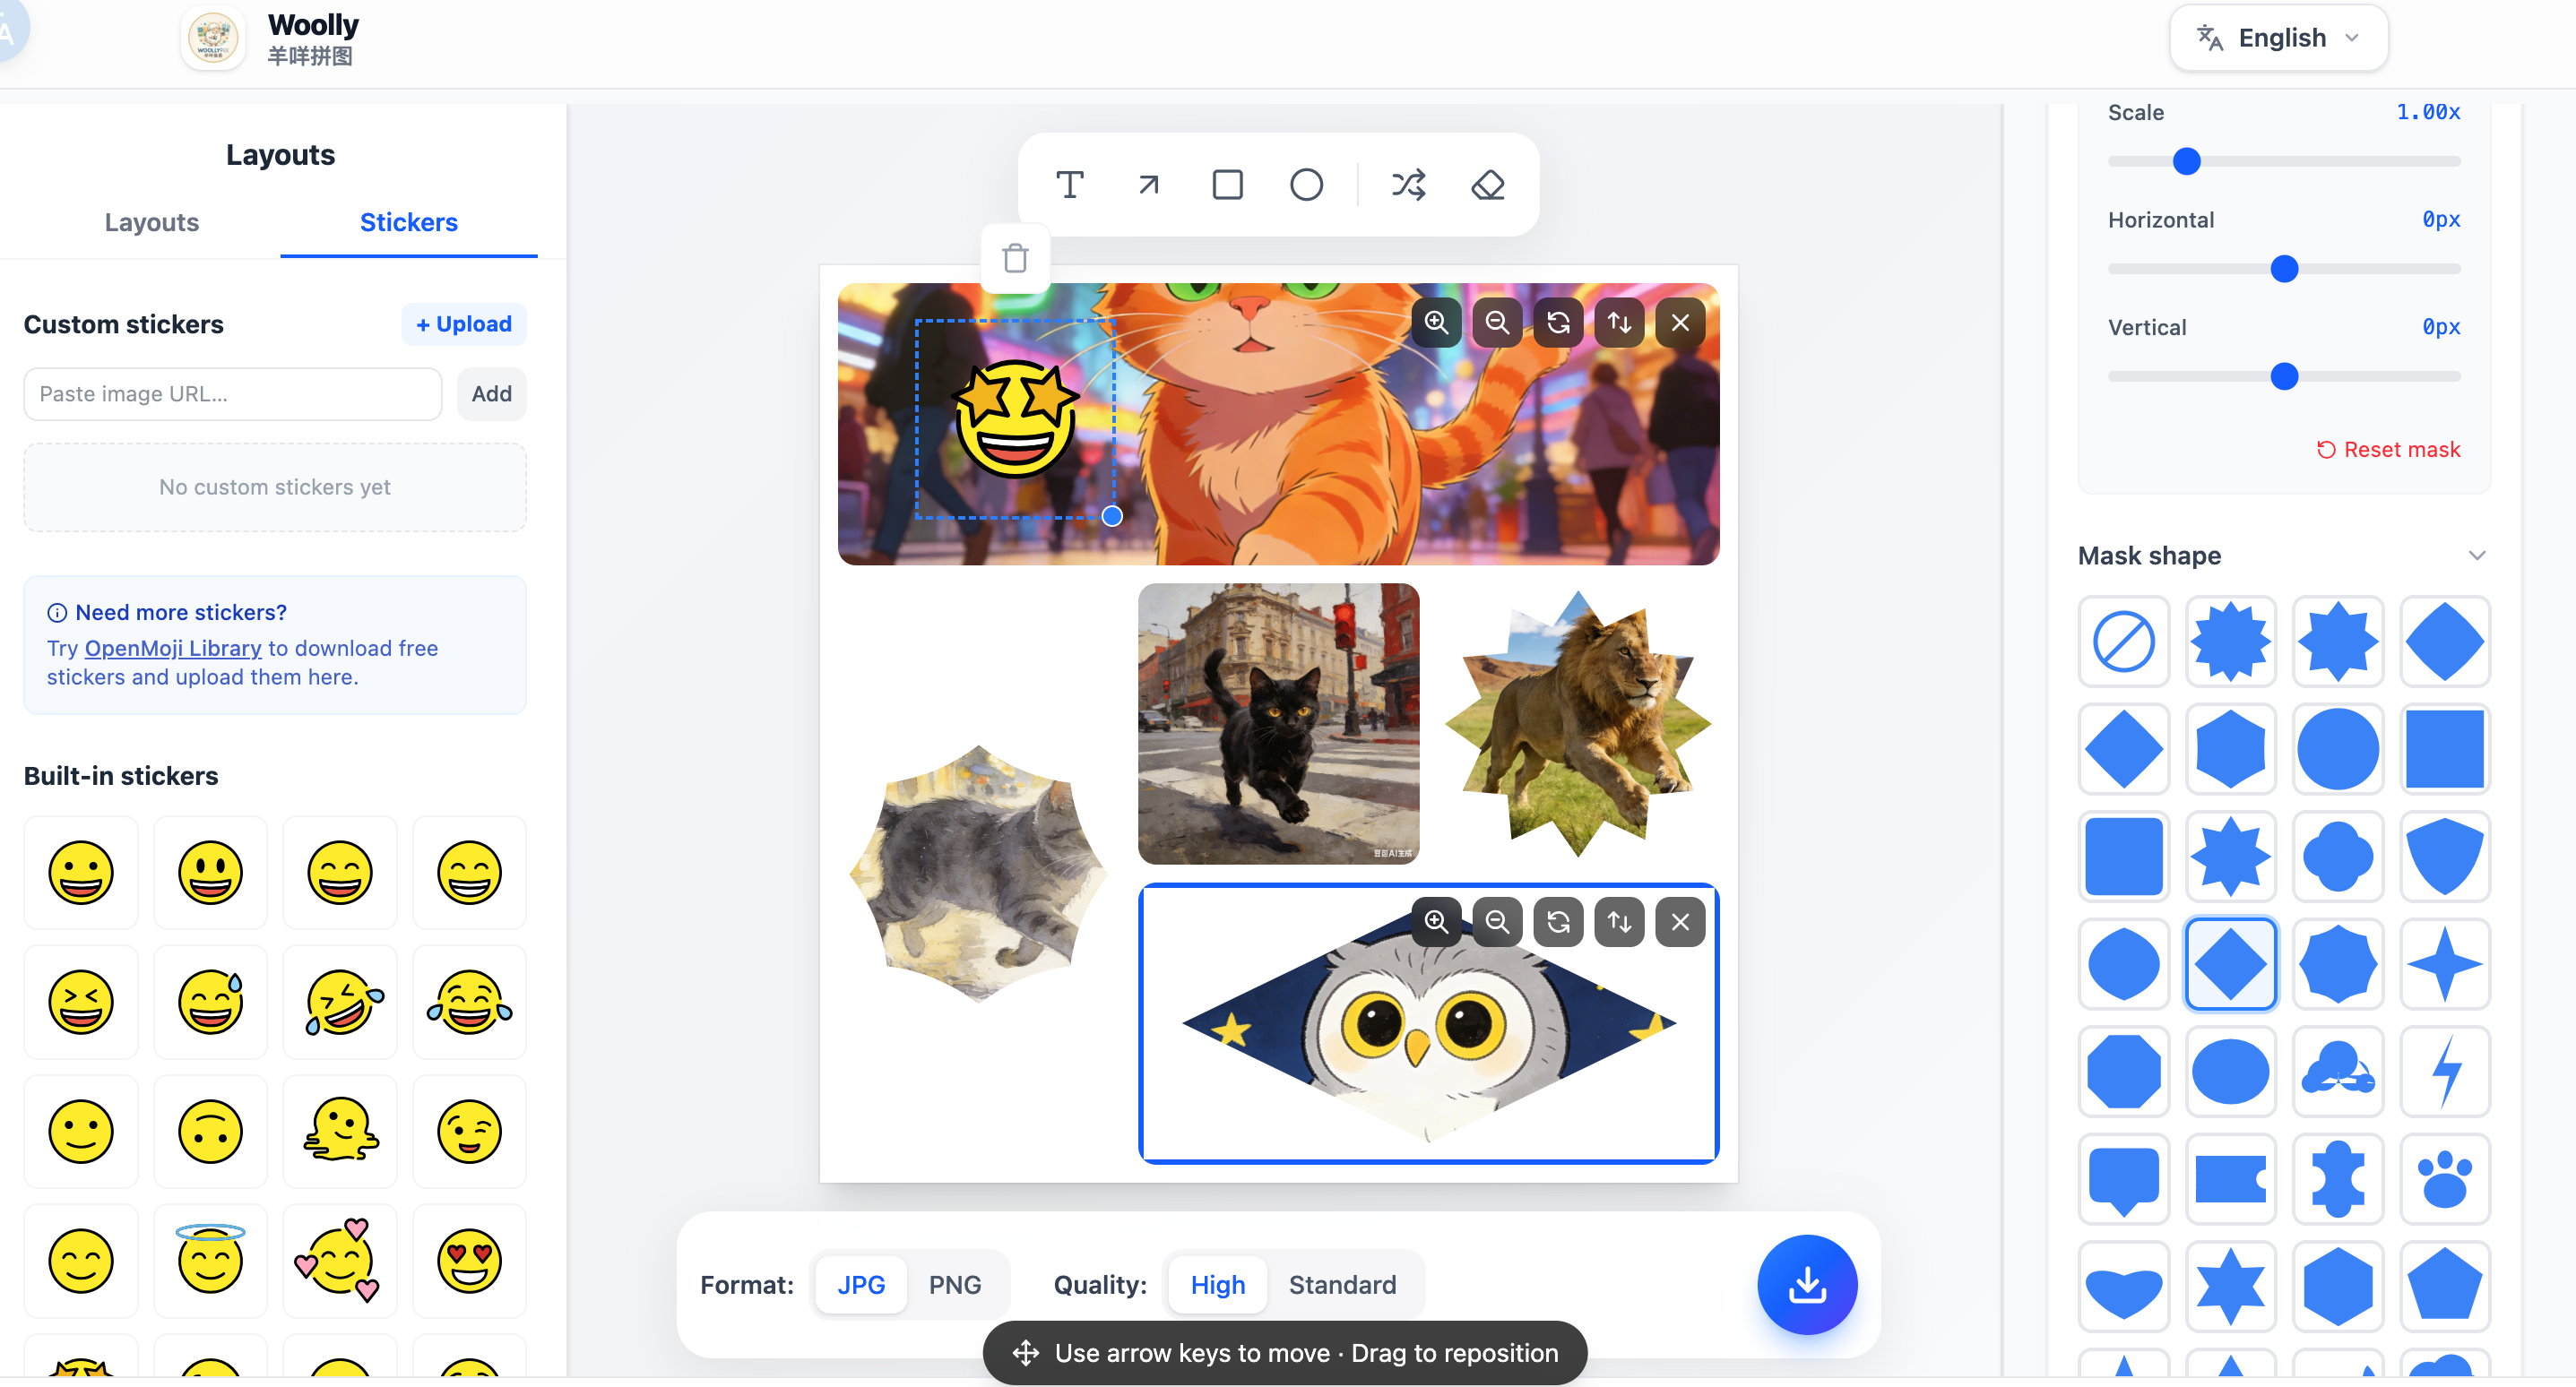This screenshot has height=1387, width=2576.
Task: Choose the speech bubble mask shape
Action: click(x=2123, y=1179)
